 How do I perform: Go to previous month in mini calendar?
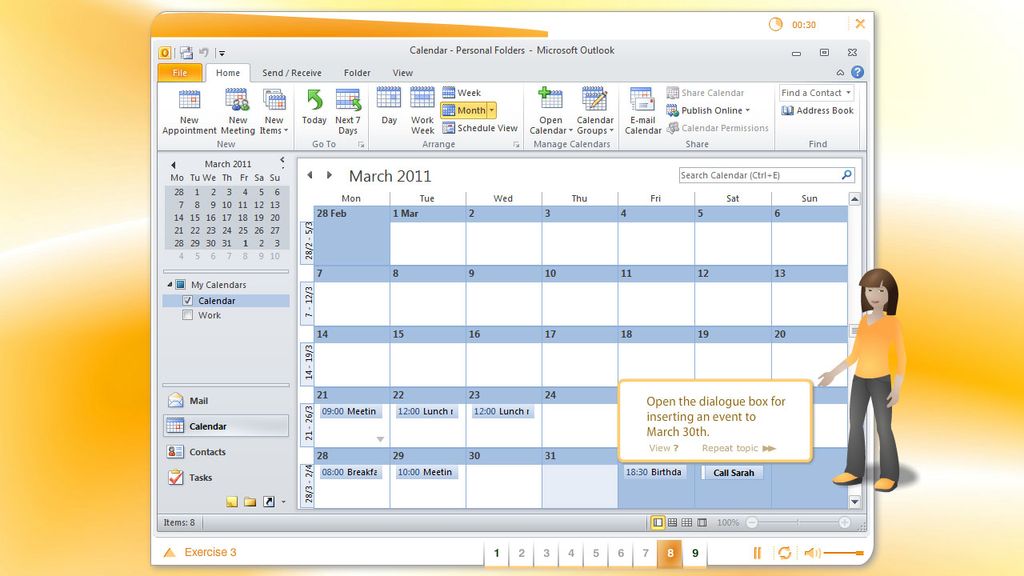coord(173,165)
